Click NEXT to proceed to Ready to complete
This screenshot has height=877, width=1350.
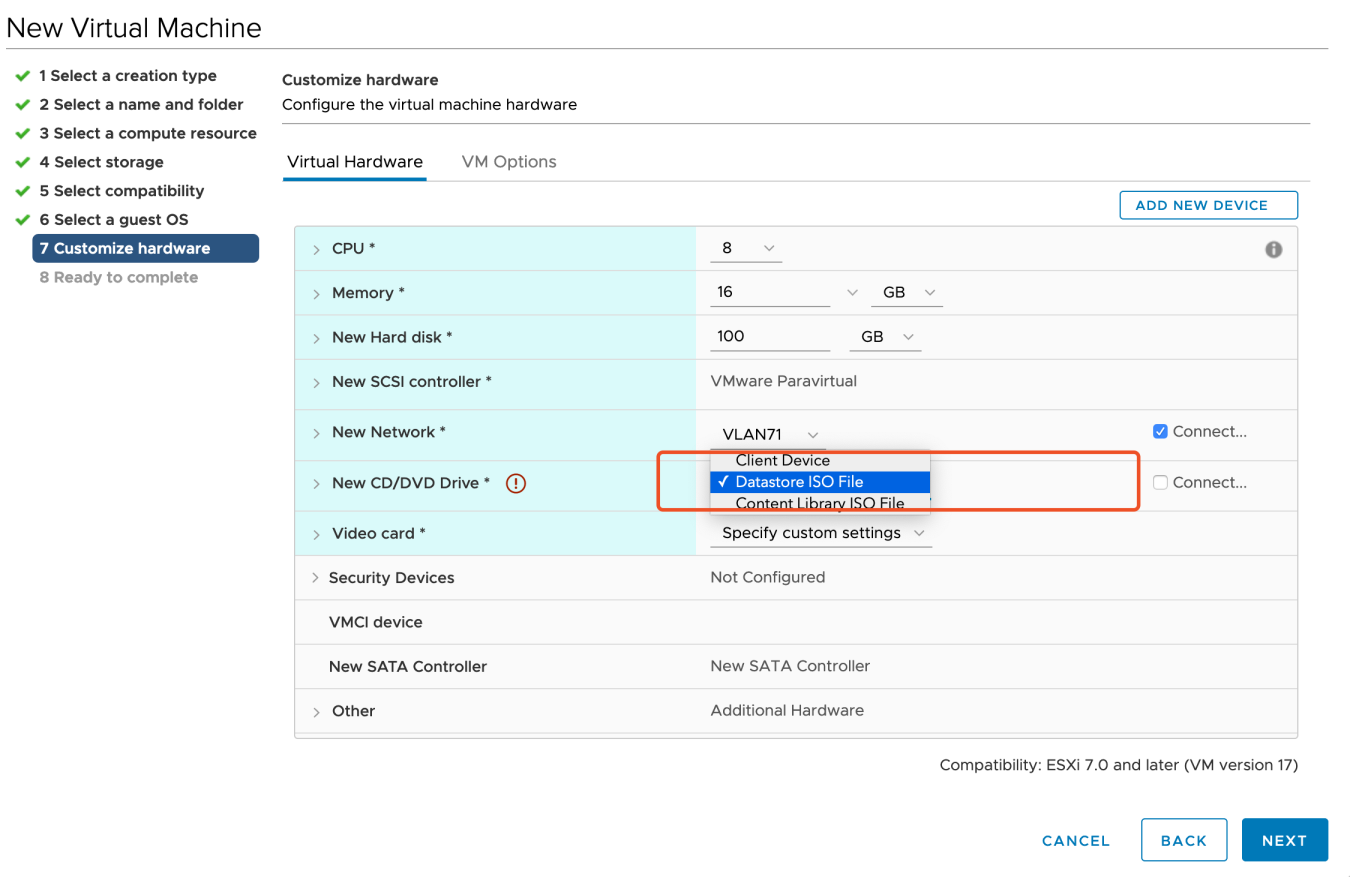(1284, 840)
